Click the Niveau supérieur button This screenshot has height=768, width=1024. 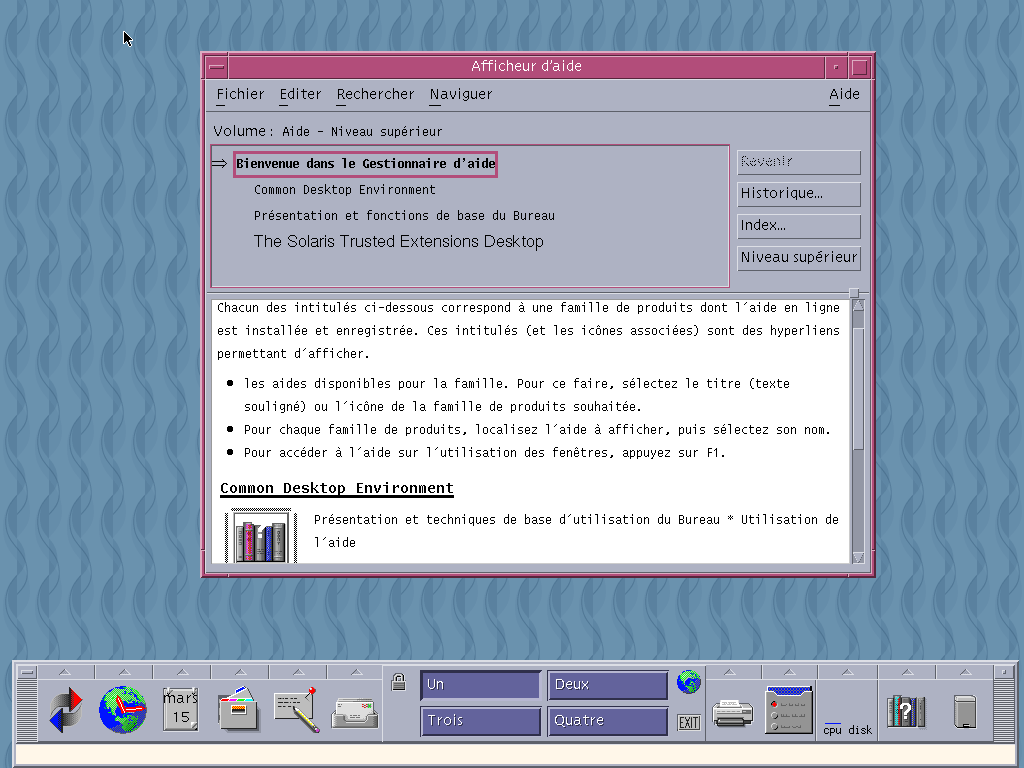pyautogui.click(x=799, y=258)
